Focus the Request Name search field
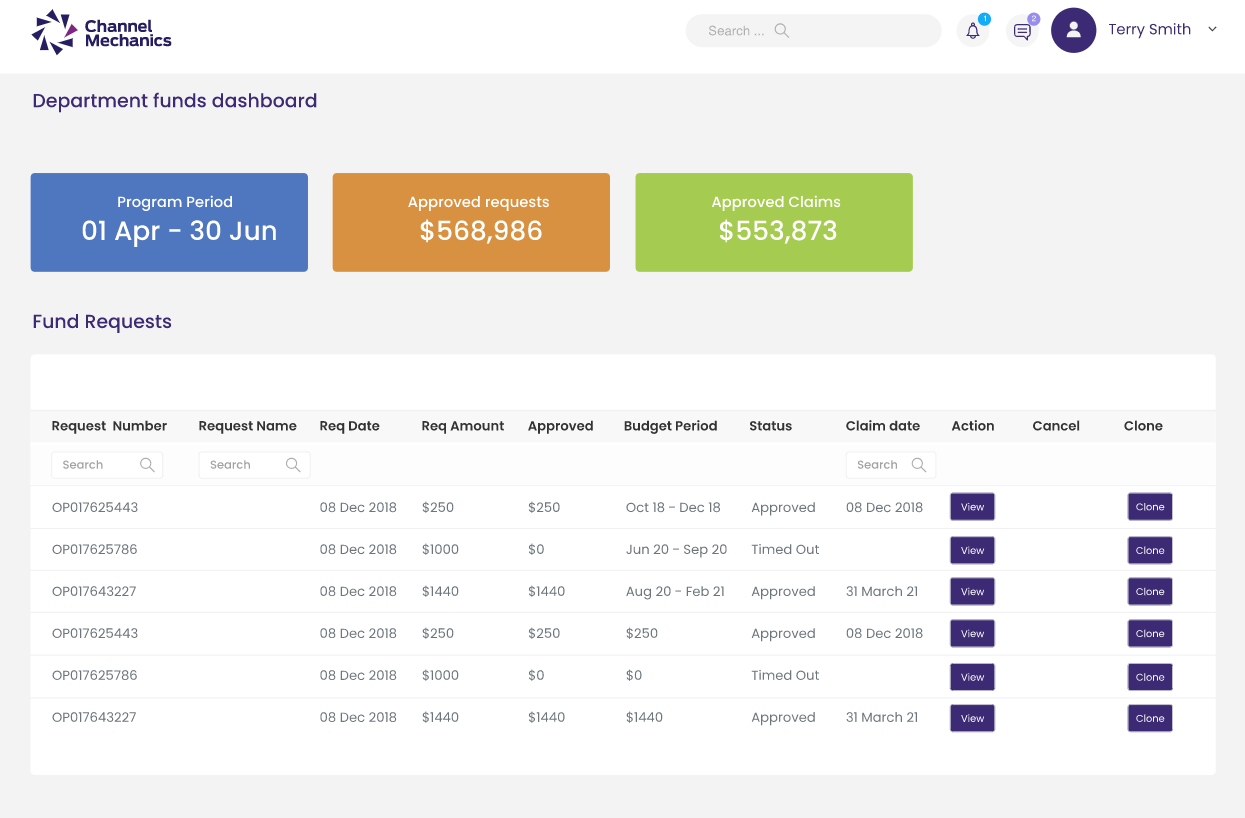This screenshot has height=818, width=1245. (x=240, y=465)
